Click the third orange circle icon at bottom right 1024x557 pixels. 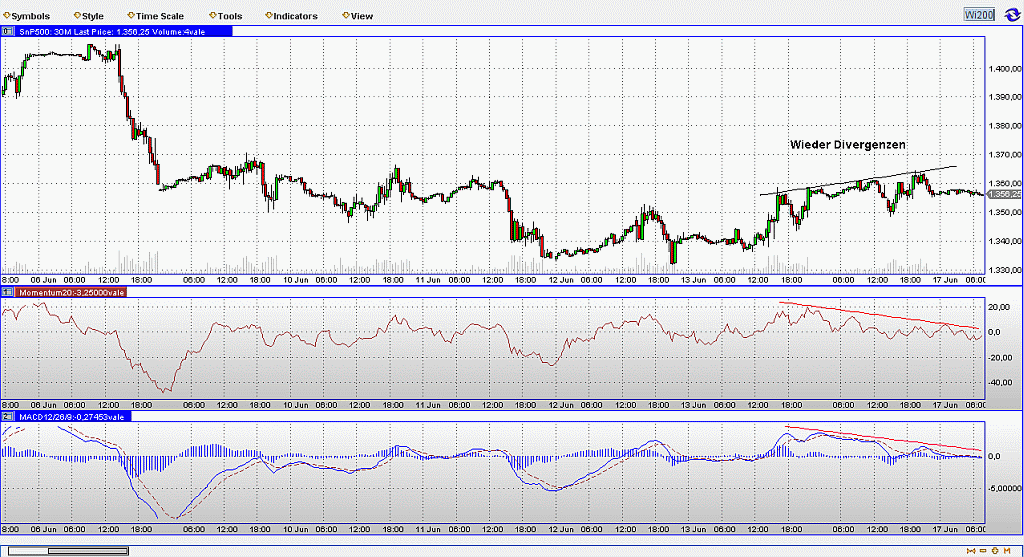[995, 551]
